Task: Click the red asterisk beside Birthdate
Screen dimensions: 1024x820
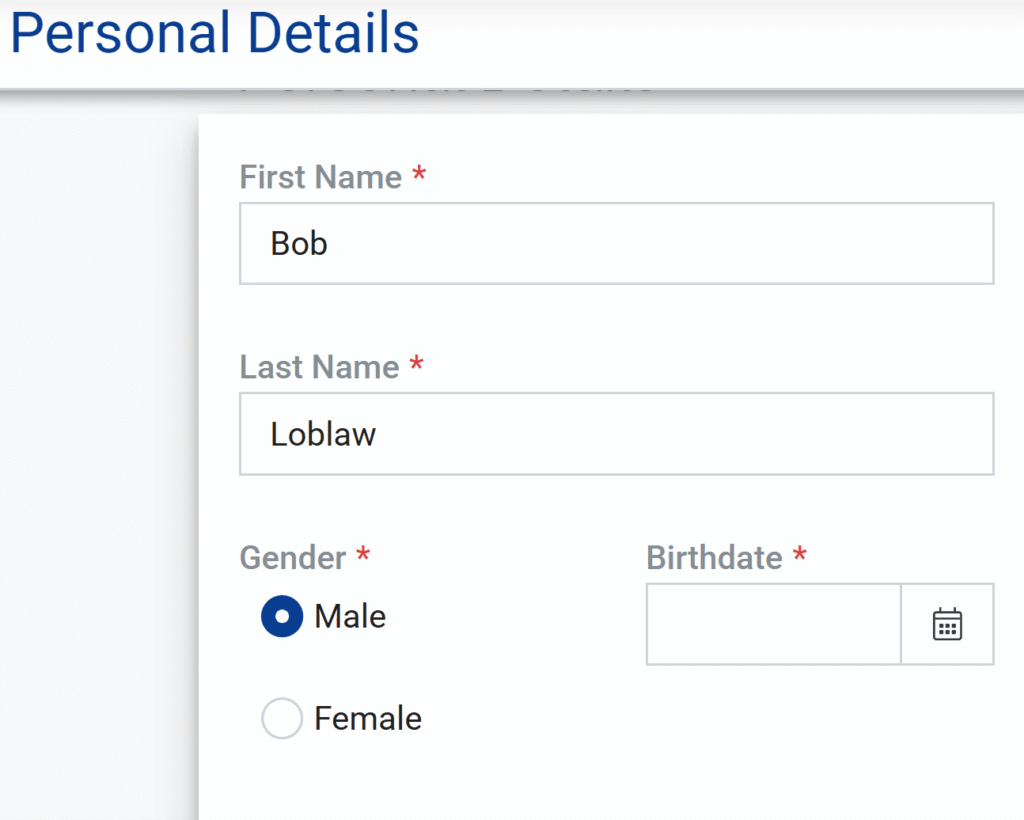Action: point(799,555)
